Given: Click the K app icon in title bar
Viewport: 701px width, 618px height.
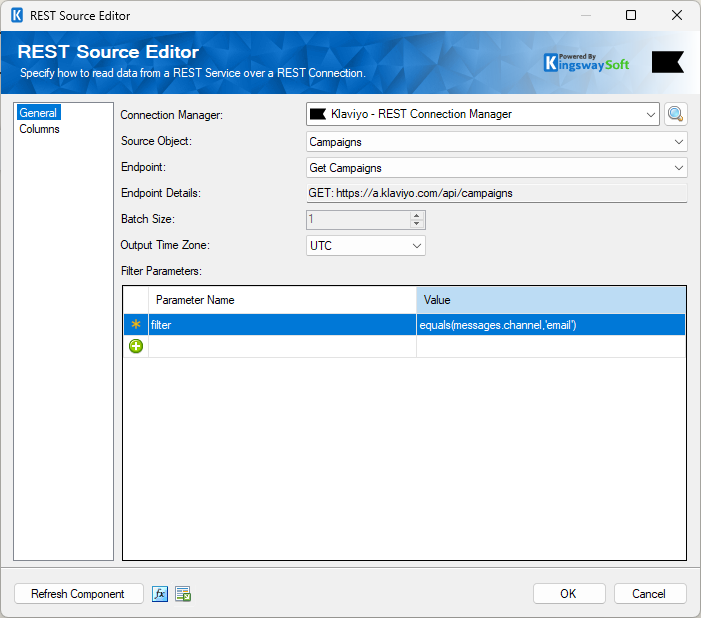Looking at the screenshot, I should tap(17, 16).
